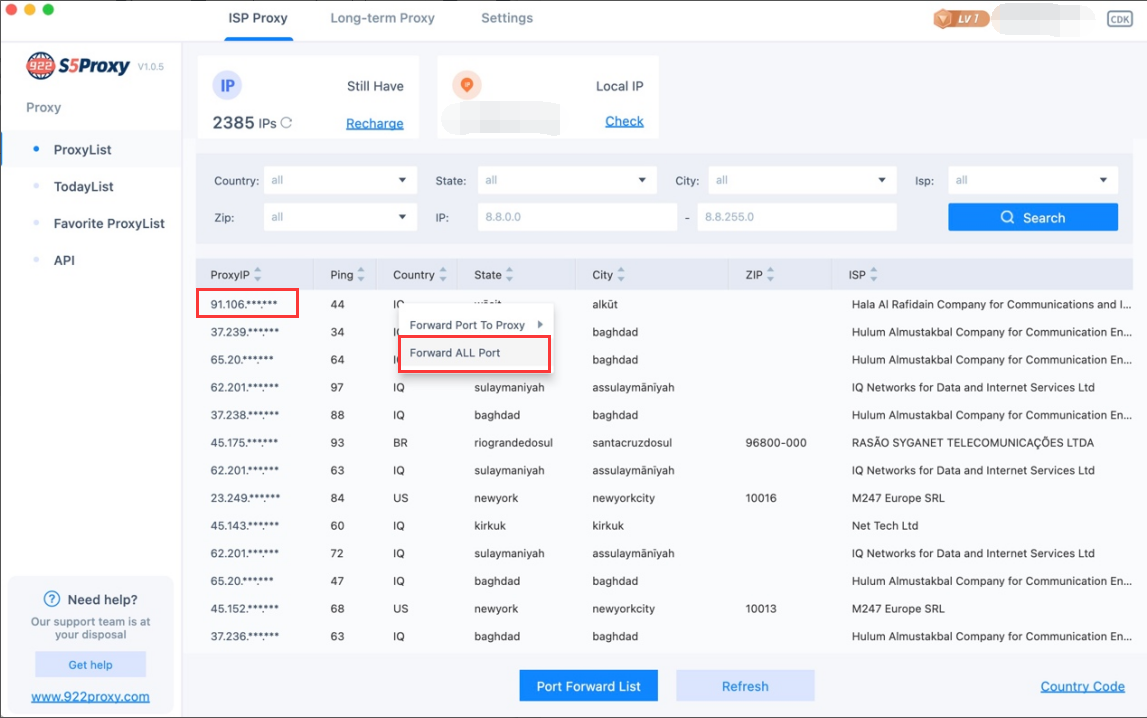Select proxy row 37.236.***.***
Screen dimensions: 1147x718
click(x=664, y=636)
